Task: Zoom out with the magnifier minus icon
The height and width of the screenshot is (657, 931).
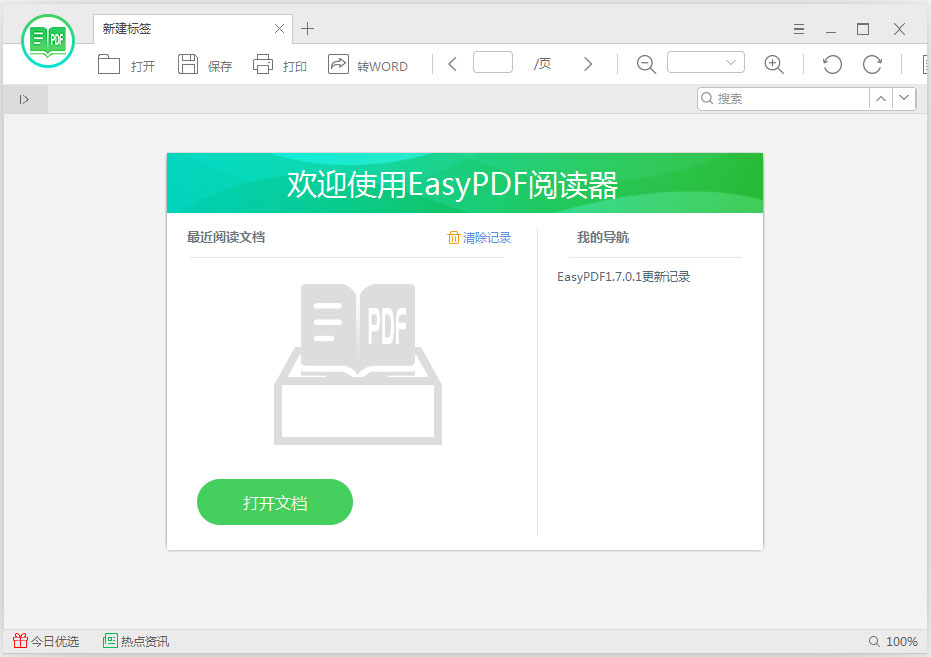Action: coord(646,64)
